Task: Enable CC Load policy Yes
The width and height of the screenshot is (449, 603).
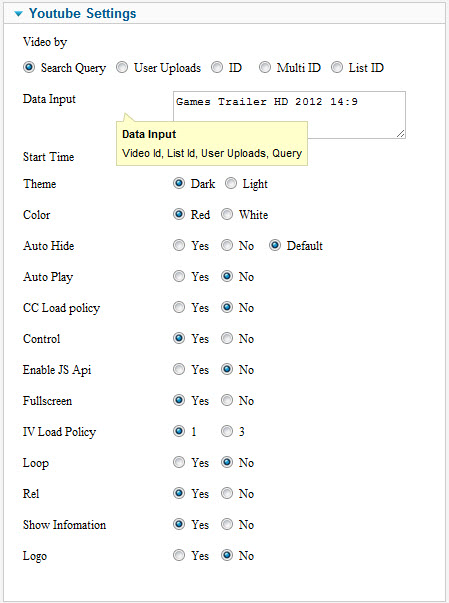Action: [179, 307]
